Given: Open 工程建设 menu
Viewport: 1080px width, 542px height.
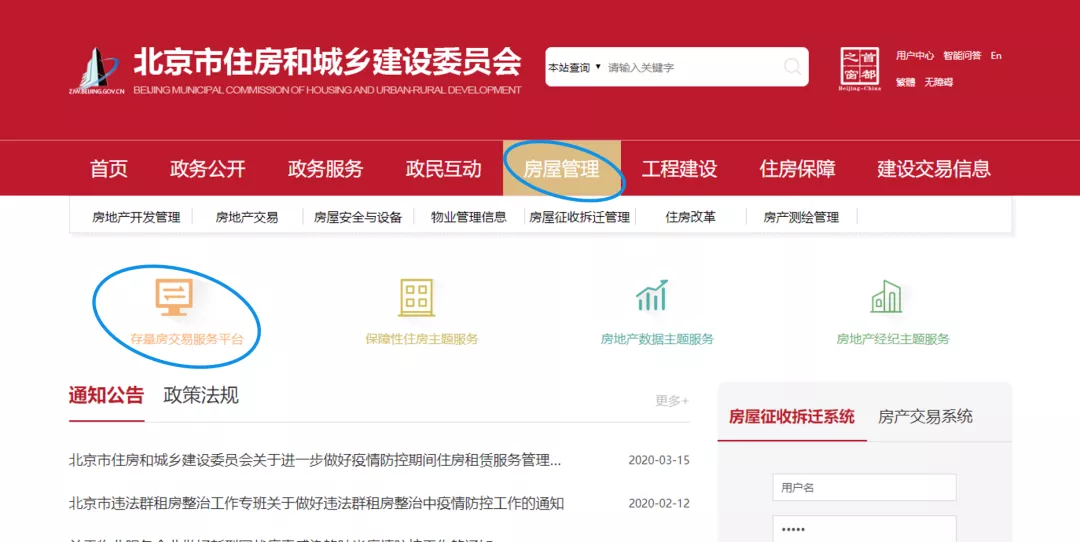Looking at the screenshot, I should point(679,169).
